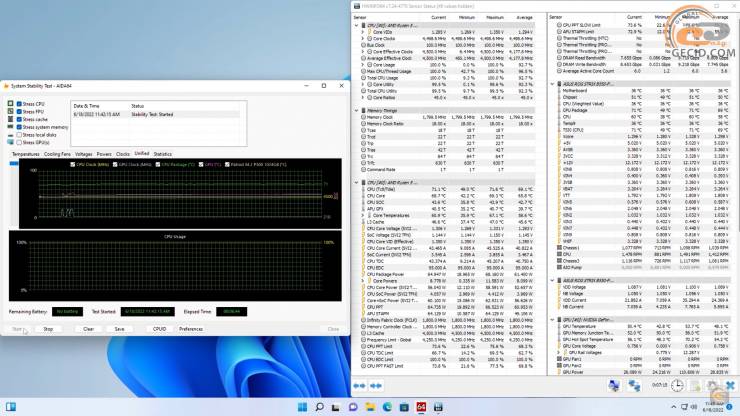The width and height of the screenshot is (740, 416).
Task: Toggle the Patriot M.2 P300 graph checkbox
Action: pos(227,164)
